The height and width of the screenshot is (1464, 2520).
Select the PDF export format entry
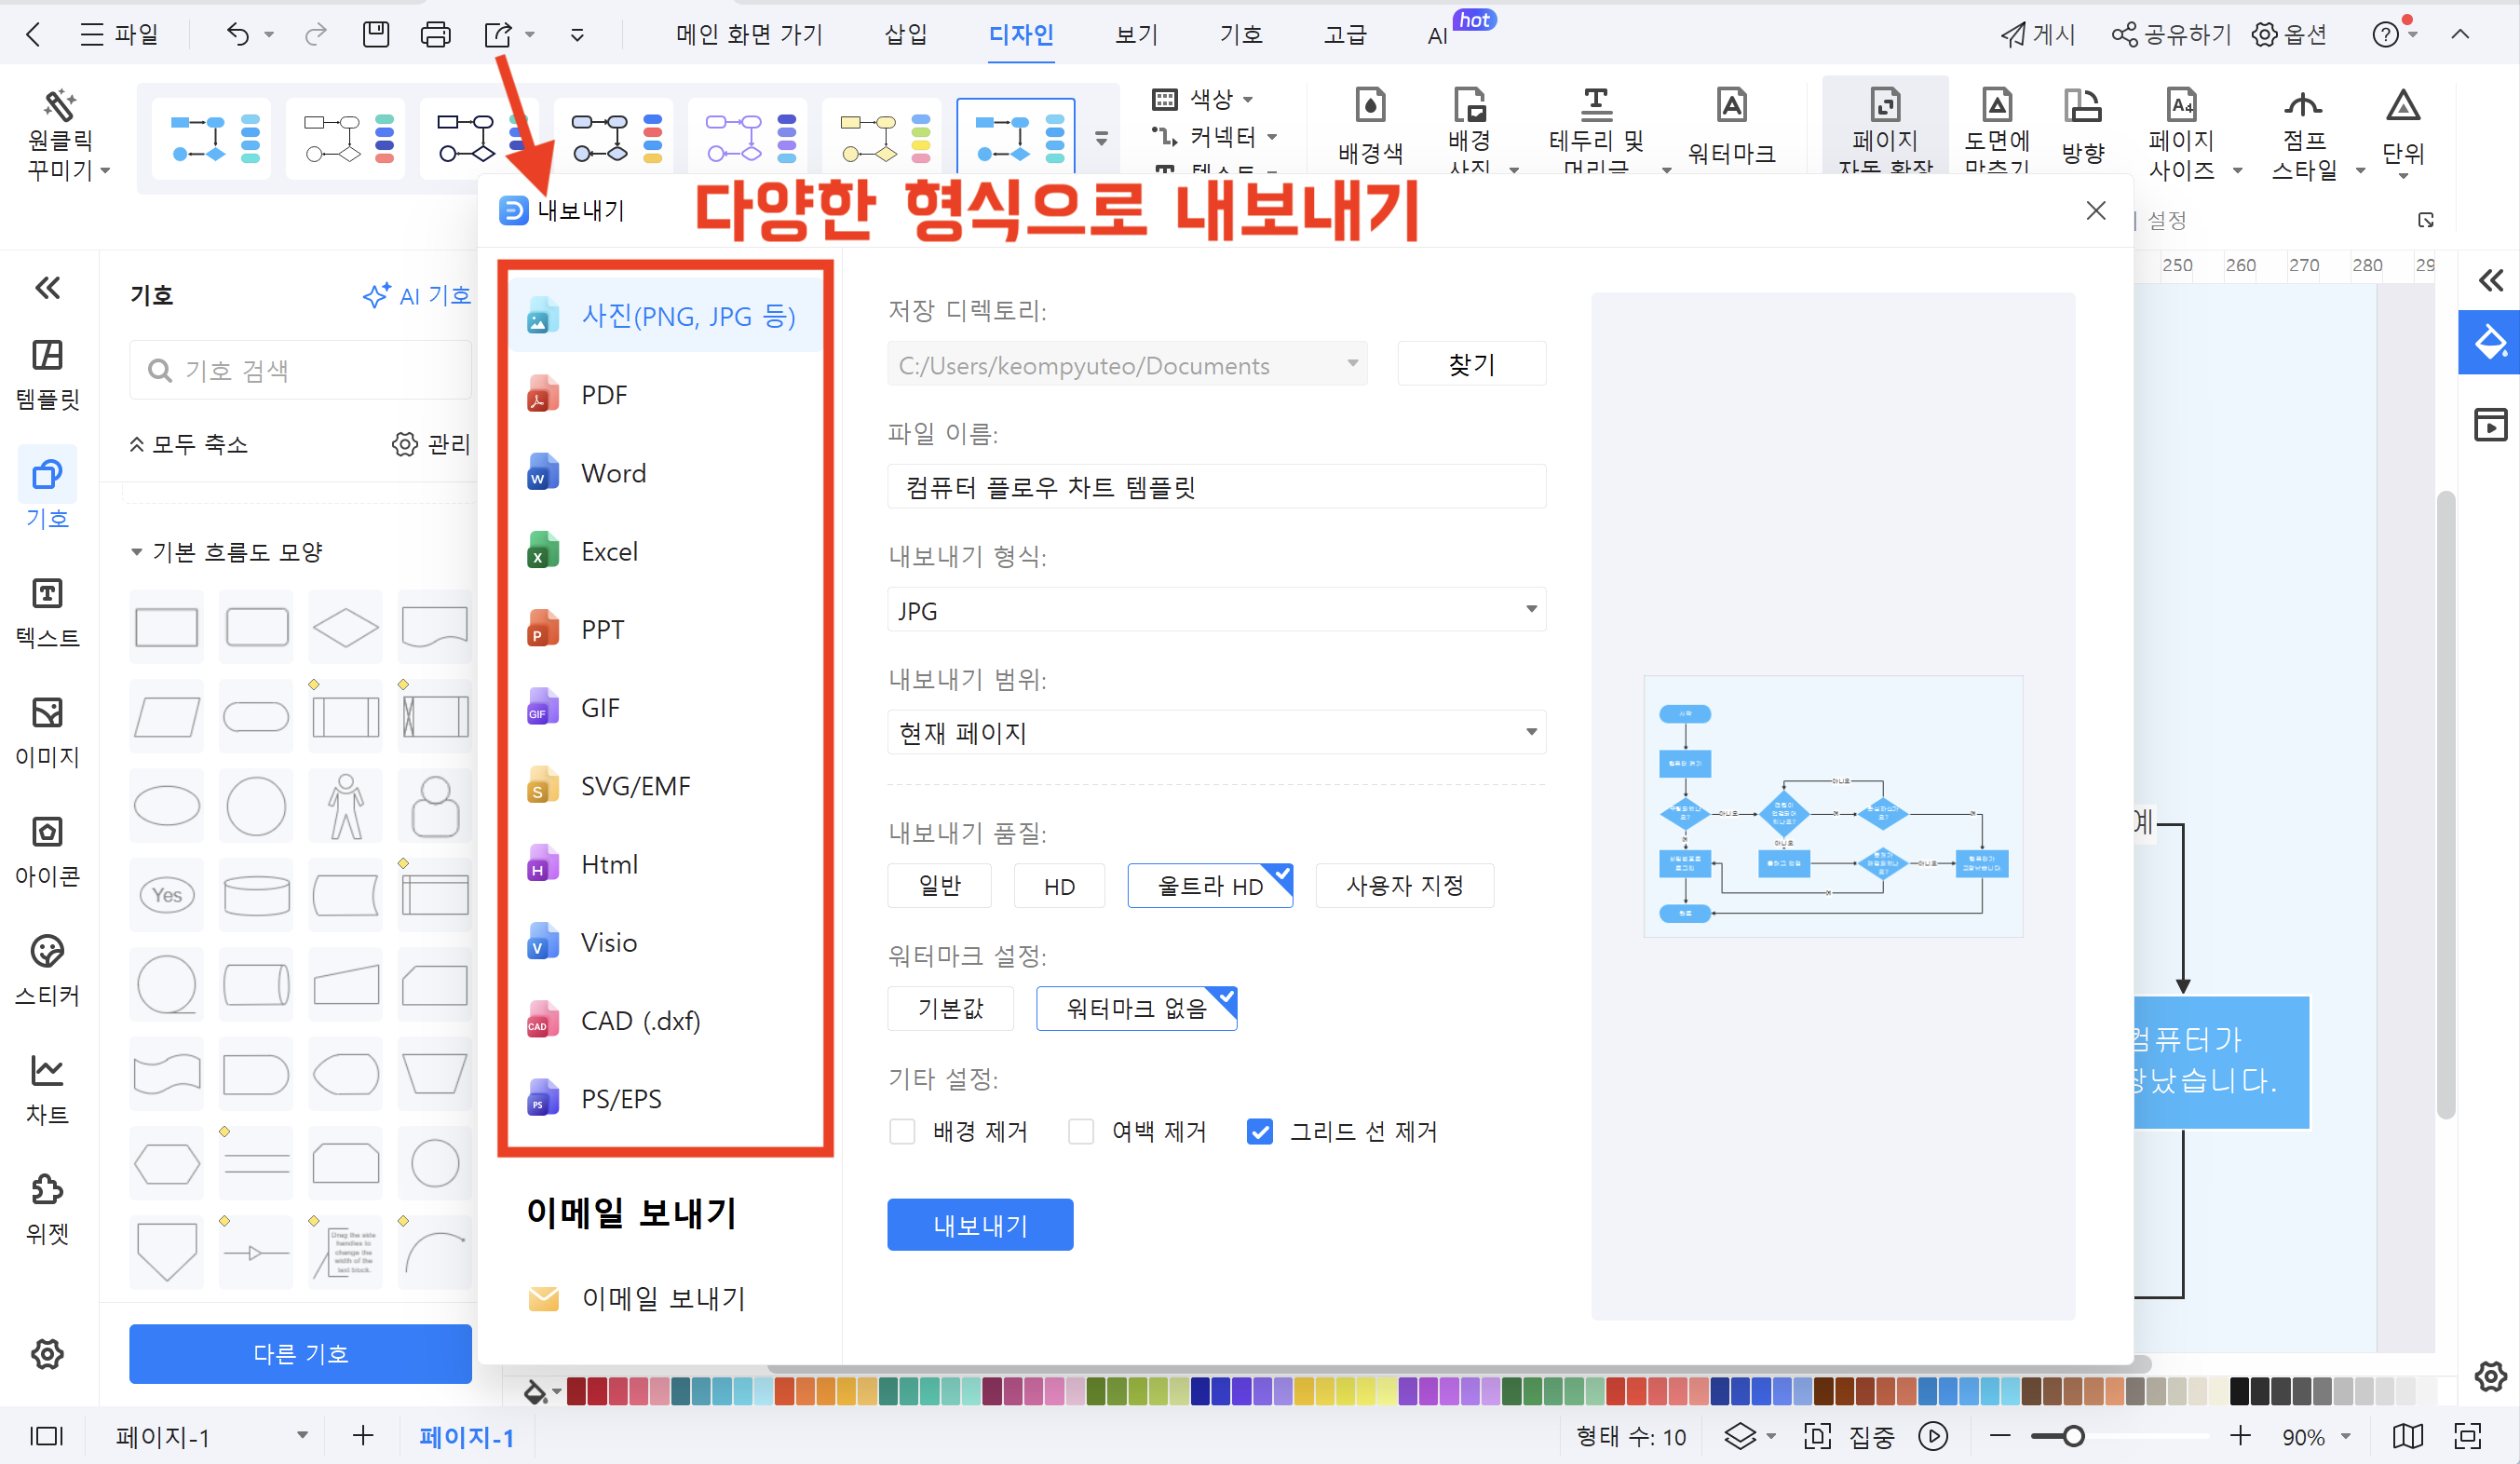[x=604, y=395]
